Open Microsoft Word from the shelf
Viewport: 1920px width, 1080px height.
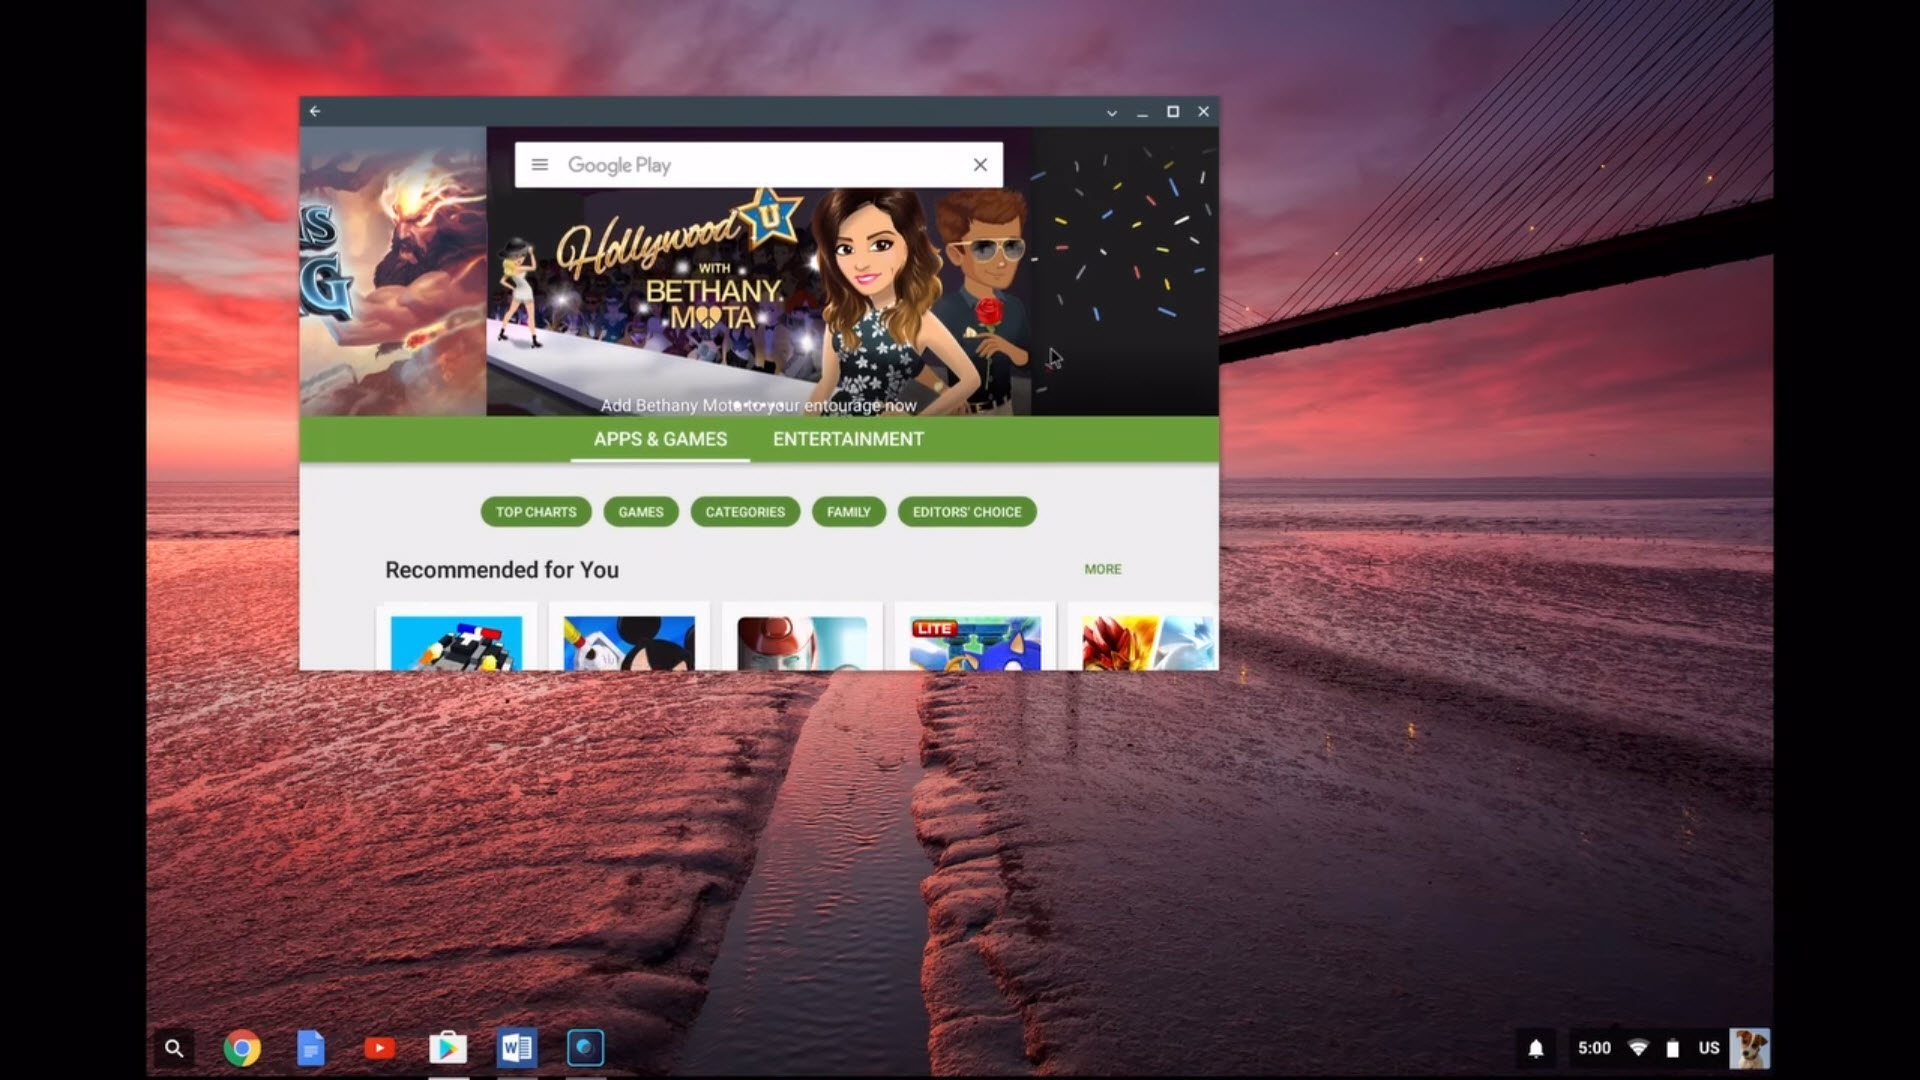click(517, 1048)
